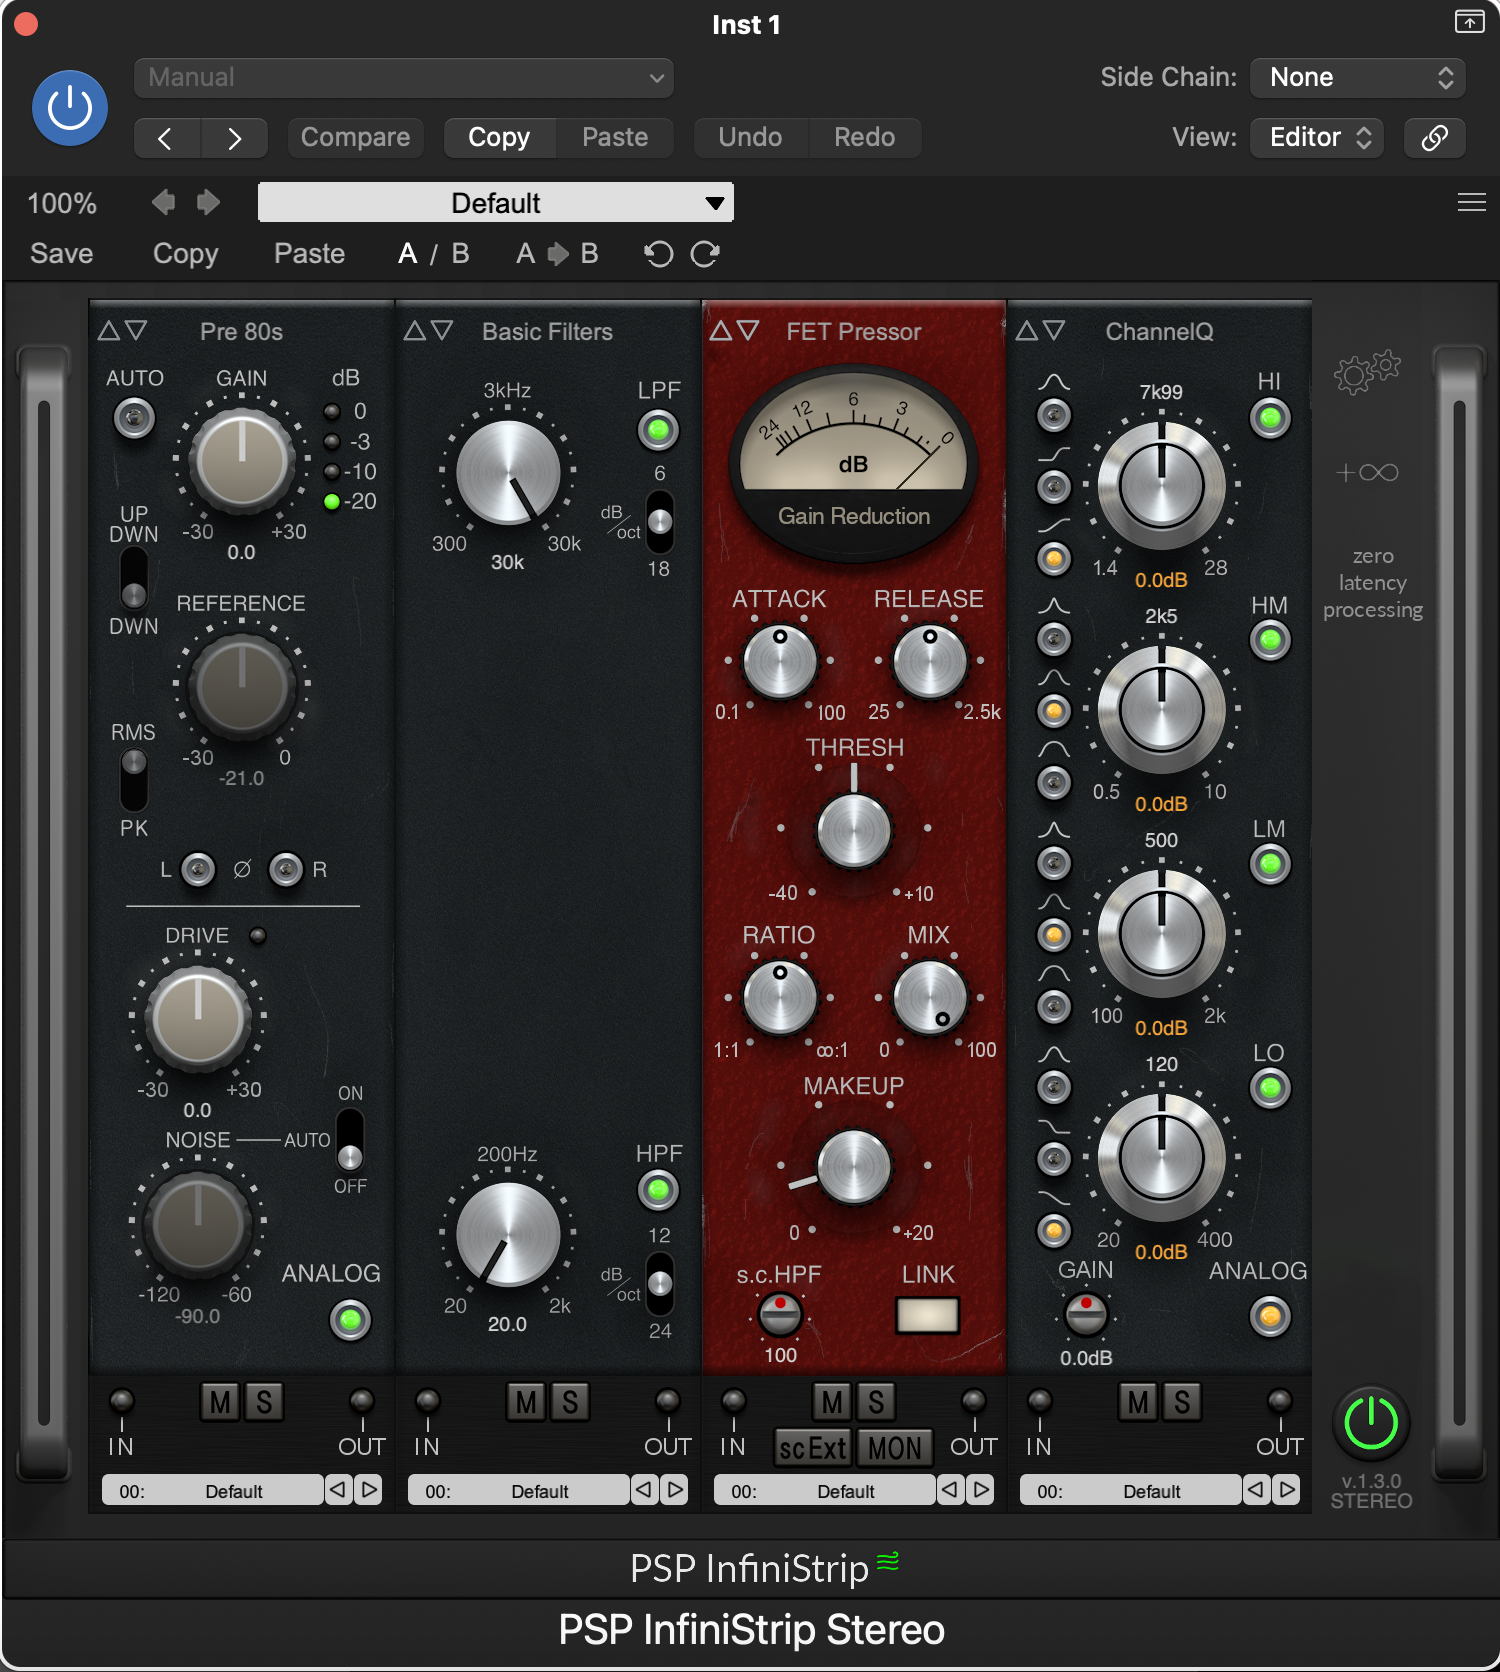Click Copy in the PSP preset bar
Viewport: 1500px width, 1672px height.
186,254
